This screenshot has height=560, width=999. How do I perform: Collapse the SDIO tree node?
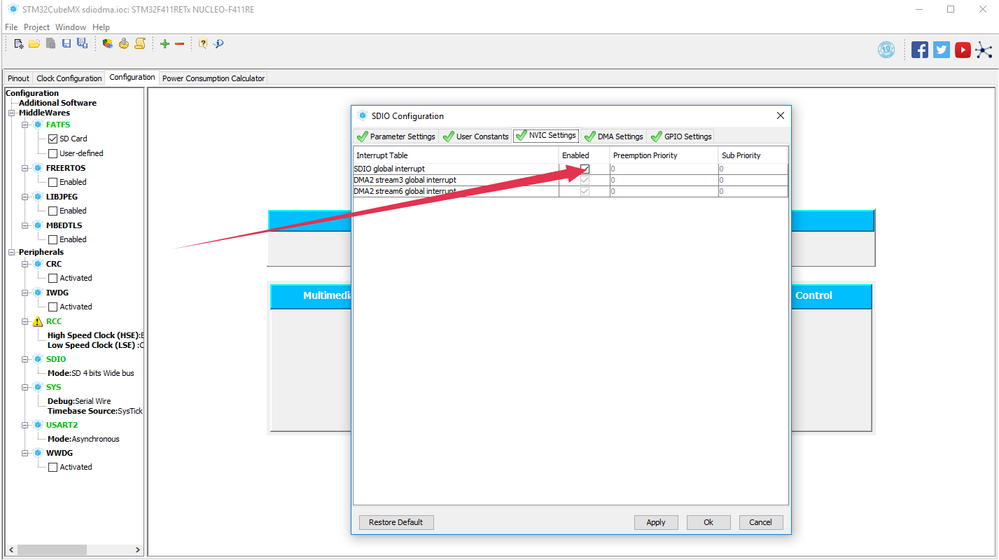25,359
